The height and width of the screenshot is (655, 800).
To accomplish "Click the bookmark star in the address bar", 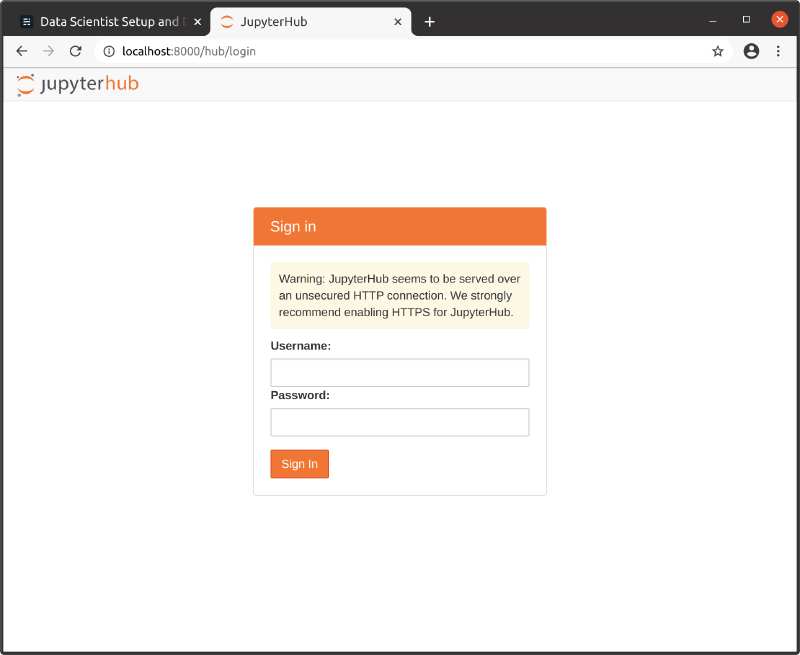I will click(x=718, y=51).
